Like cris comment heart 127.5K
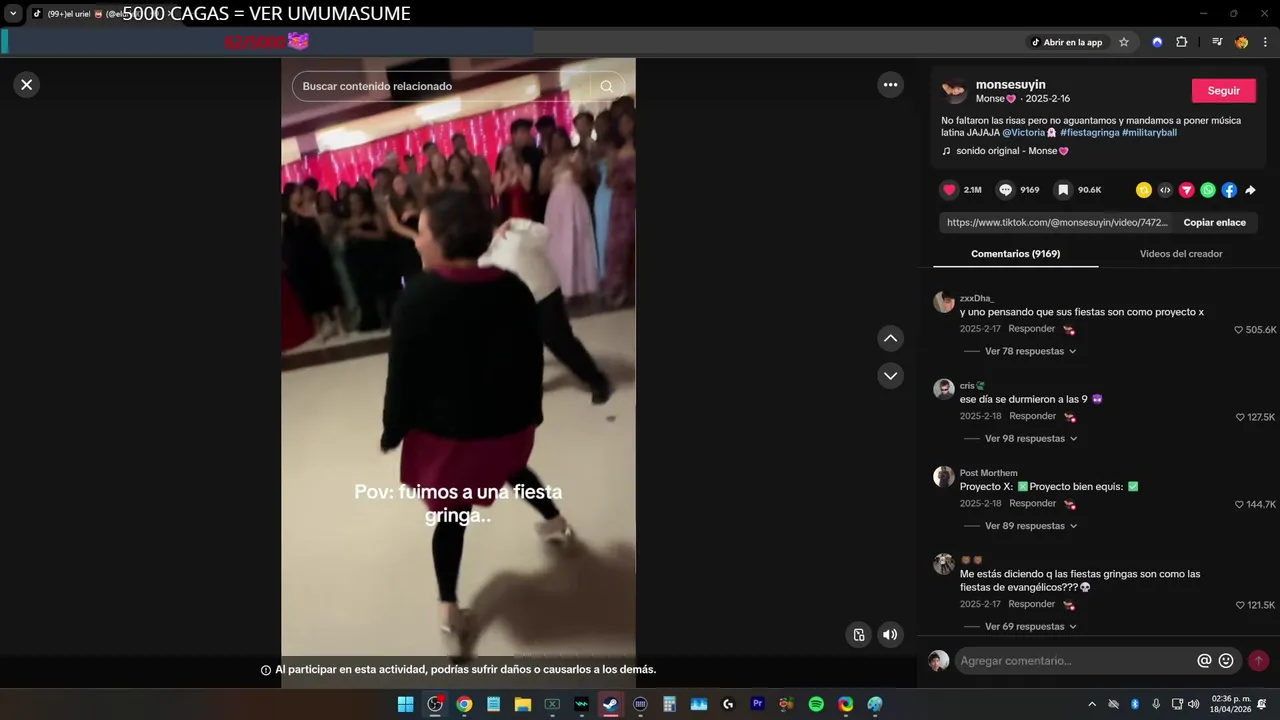The height and width of the screenshot is (720, 1280). [x=1240, y=417]
